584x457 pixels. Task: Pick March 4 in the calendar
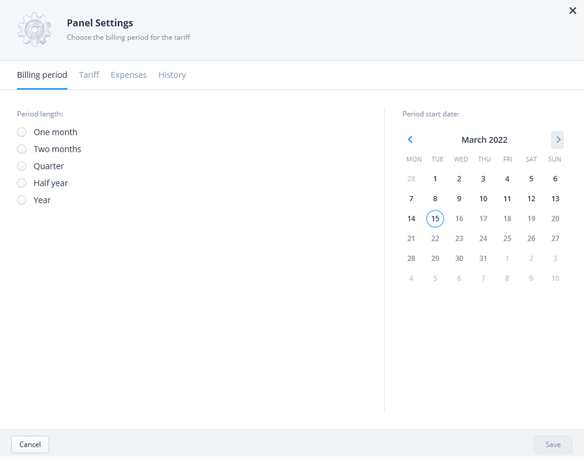pyautogui.click(x=507, y=179)
